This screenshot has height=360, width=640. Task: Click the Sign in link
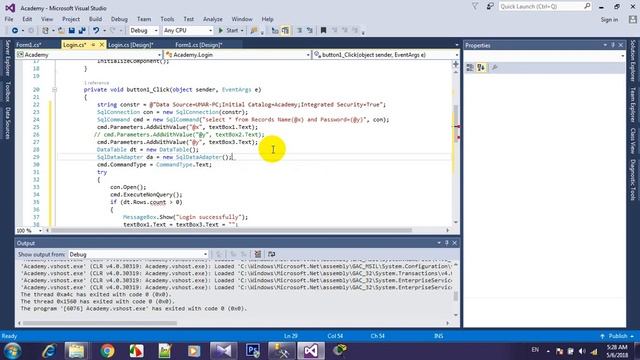tap(609, 20)
